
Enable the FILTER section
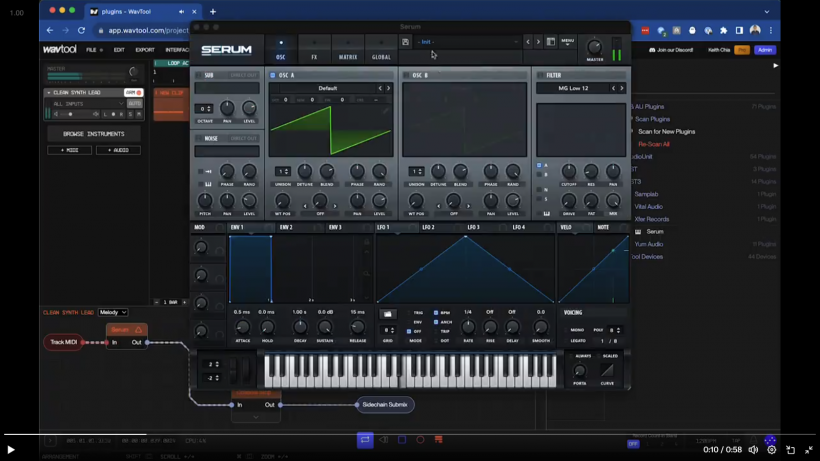[540, 75]
